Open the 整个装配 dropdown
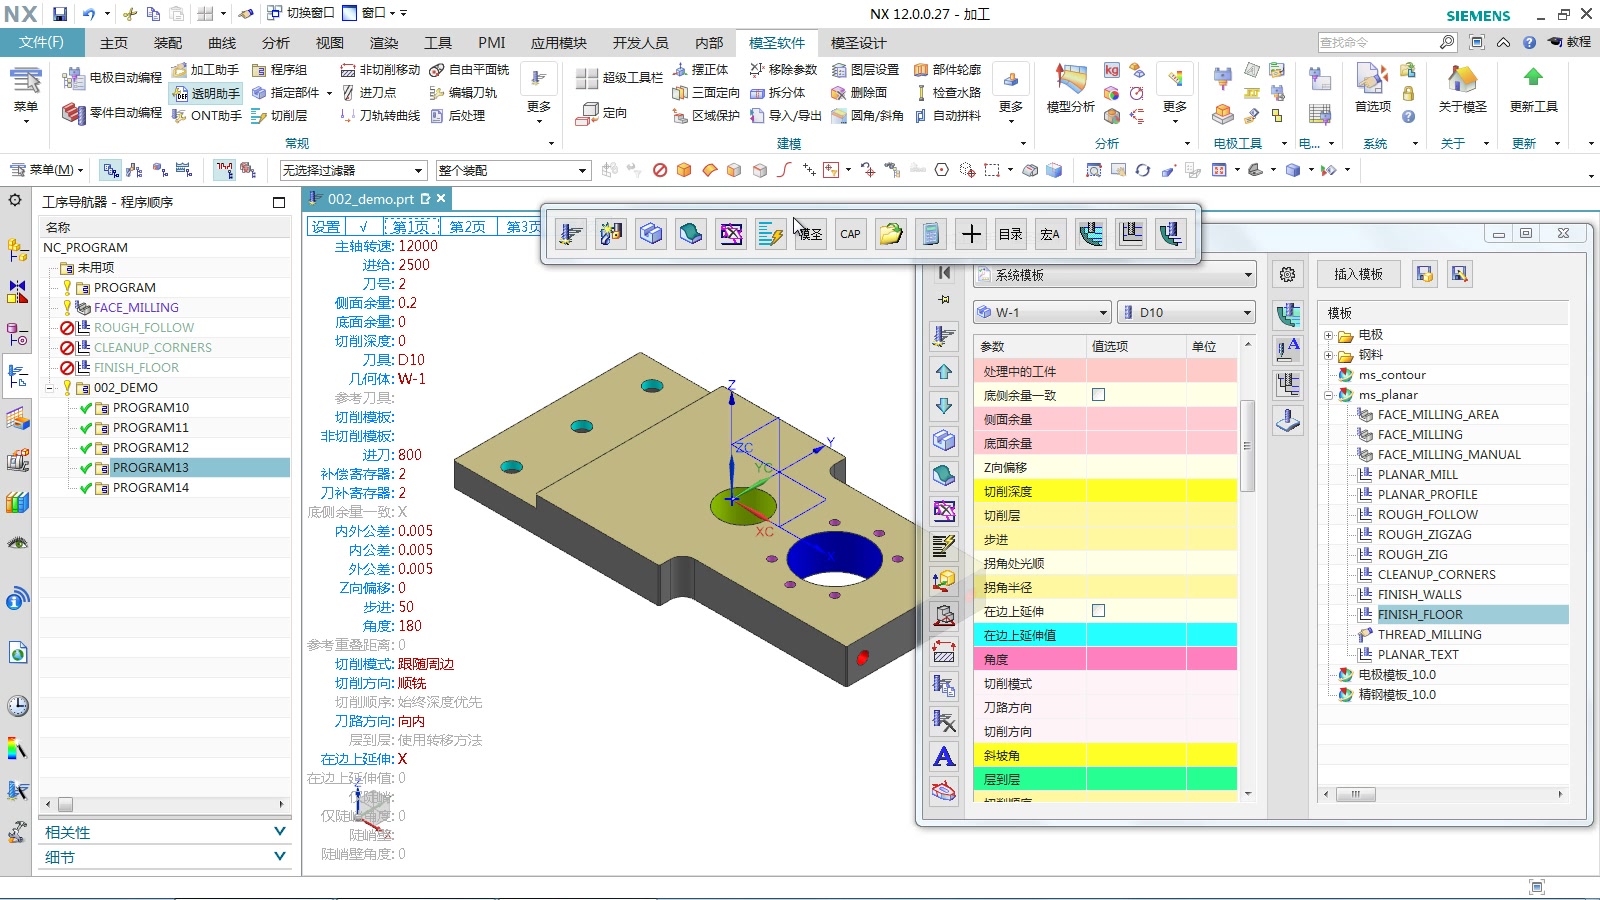Screen dimensions: 1600x900 pos(513,171)
